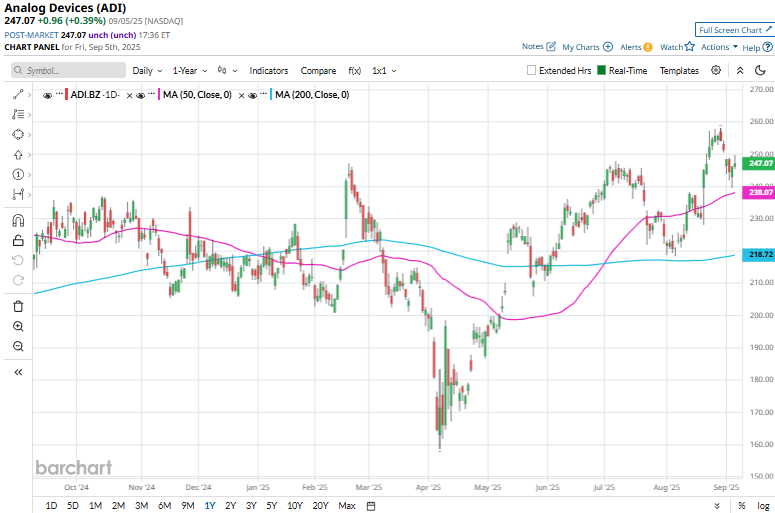Open the 1-Year period dropdown
Viewport: 775px width, 513px height.
[x=190, y=71]
